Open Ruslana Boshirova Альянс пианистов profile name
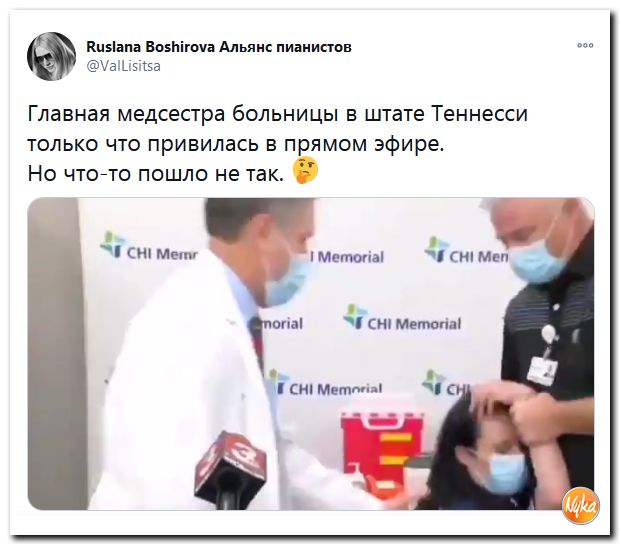The height and width of the screenshot is (546, 621). click(219, 47)
